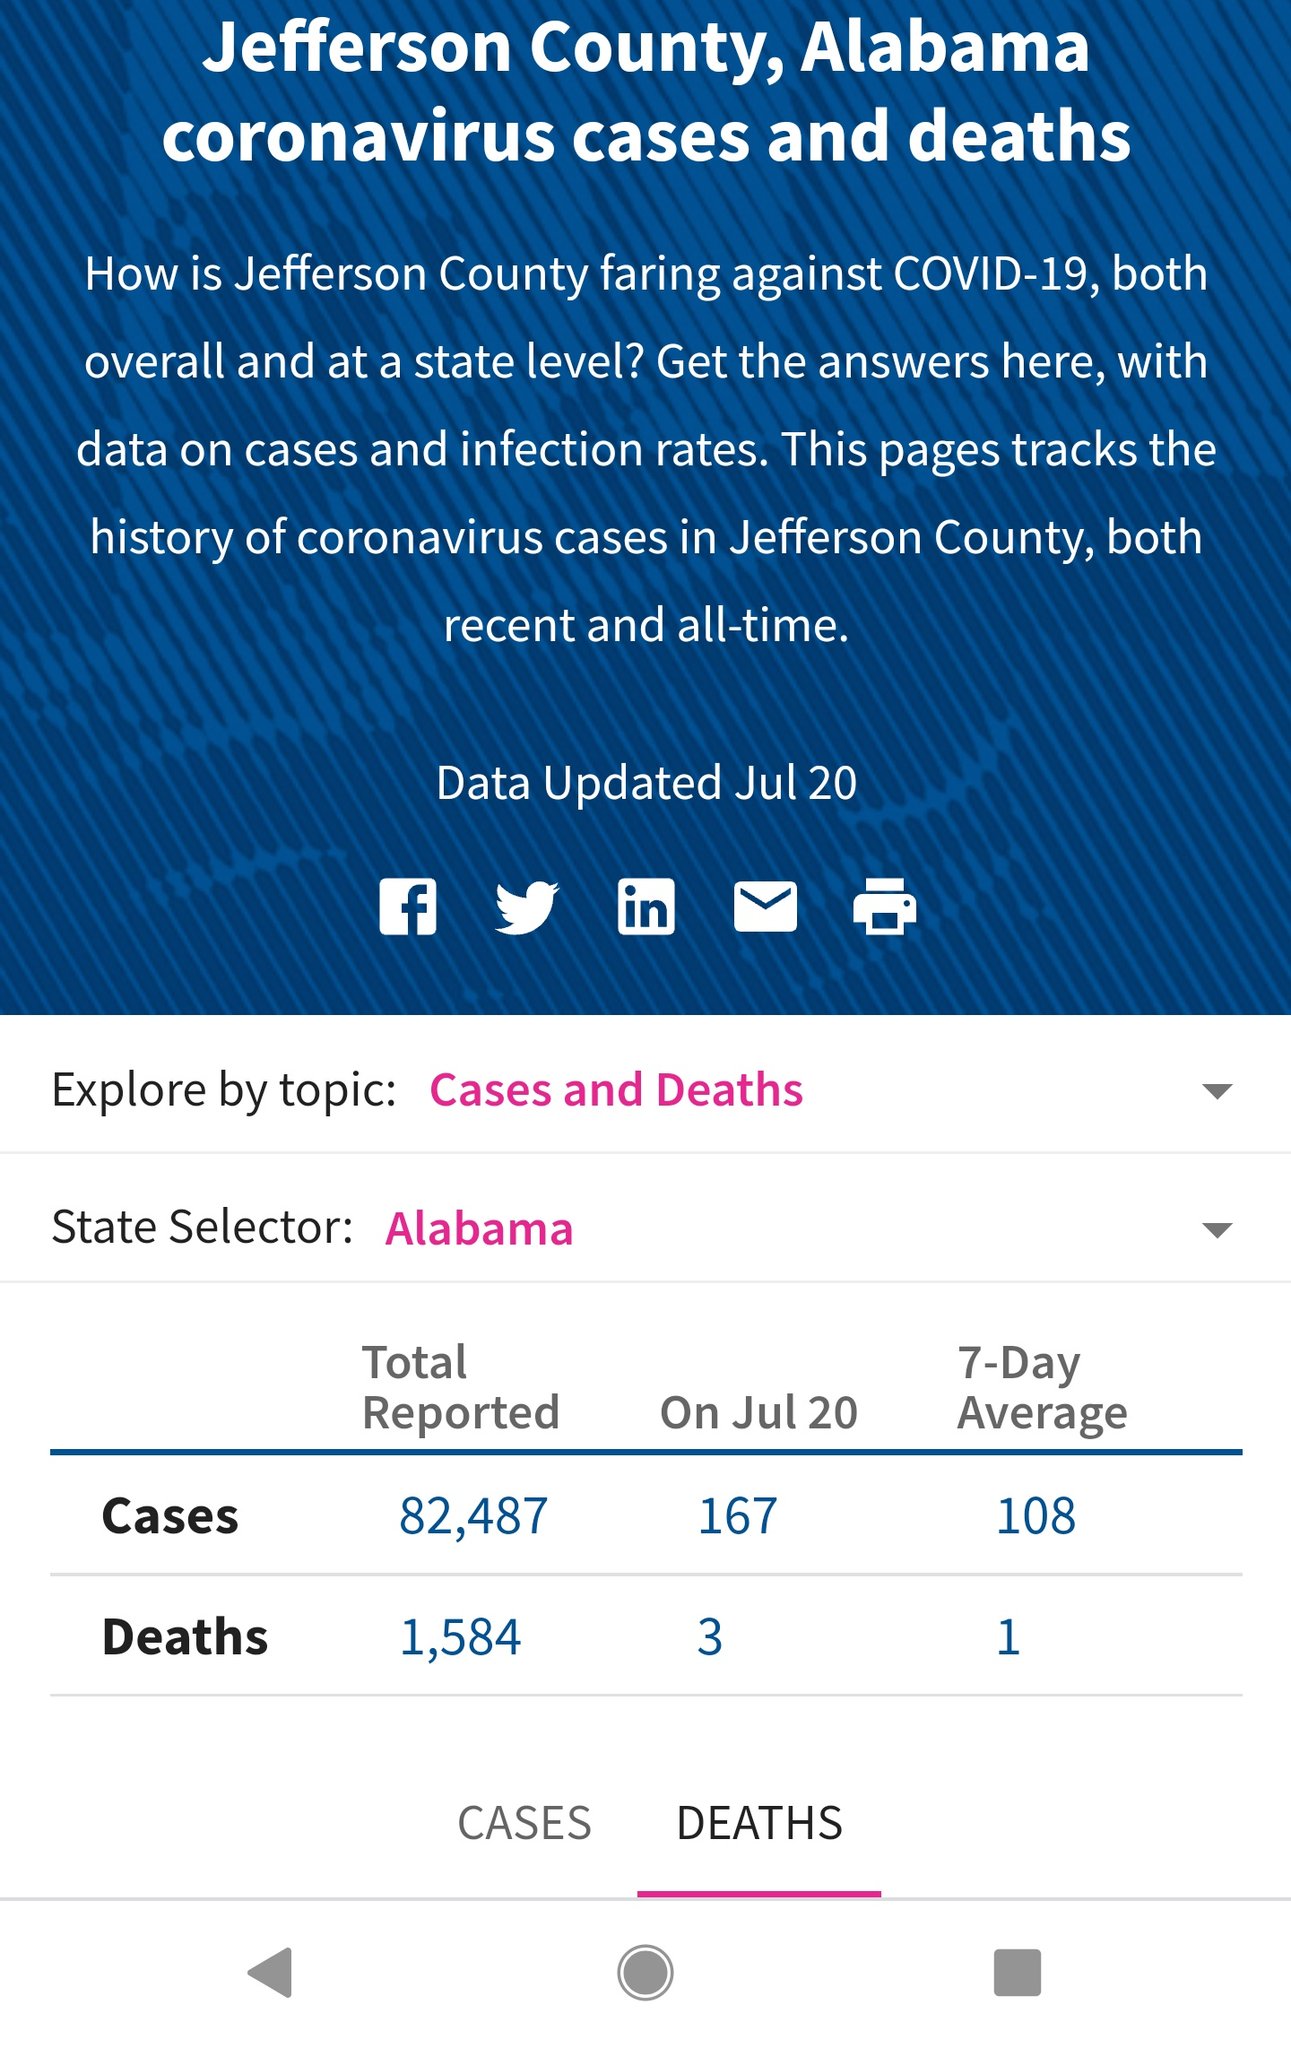This screenshot has height=2048, width=1291.
Task: Expand Explore by topic dropdown arrow
Action: pos(1217,1090)
